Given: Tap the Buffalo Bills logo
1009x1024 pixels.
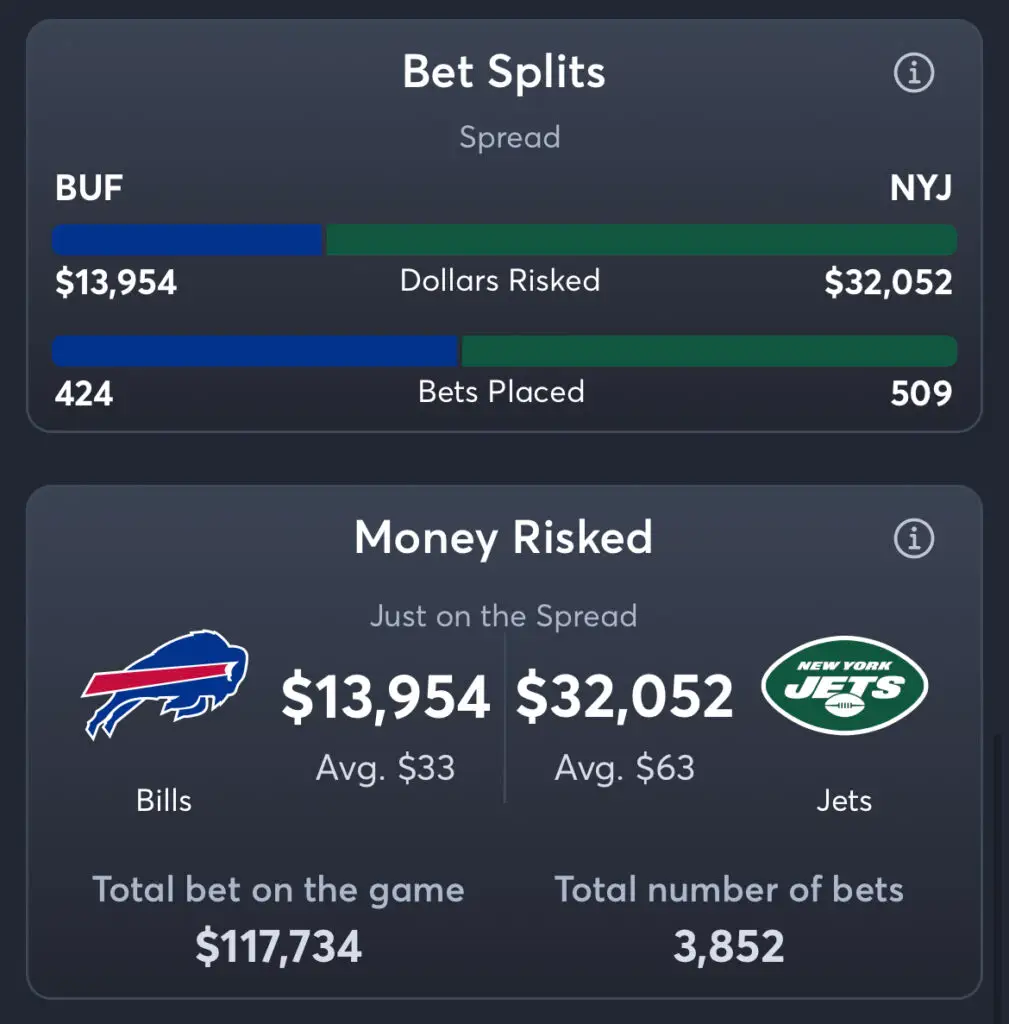Looking at the screenshot, I should click(165, 684).
